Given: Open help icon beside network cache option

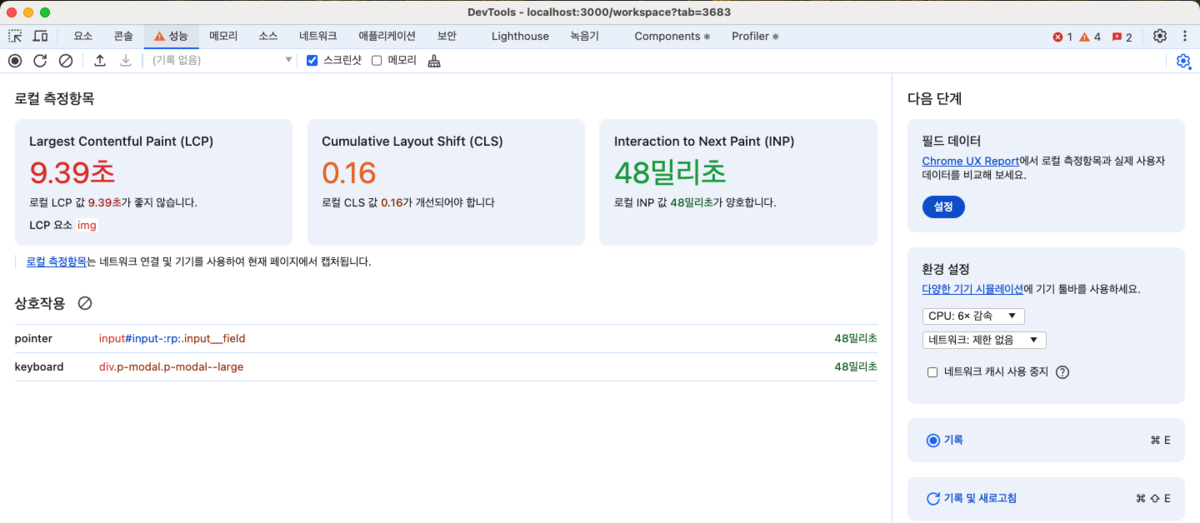Looking at the screenshot, I should point(1063,372).
